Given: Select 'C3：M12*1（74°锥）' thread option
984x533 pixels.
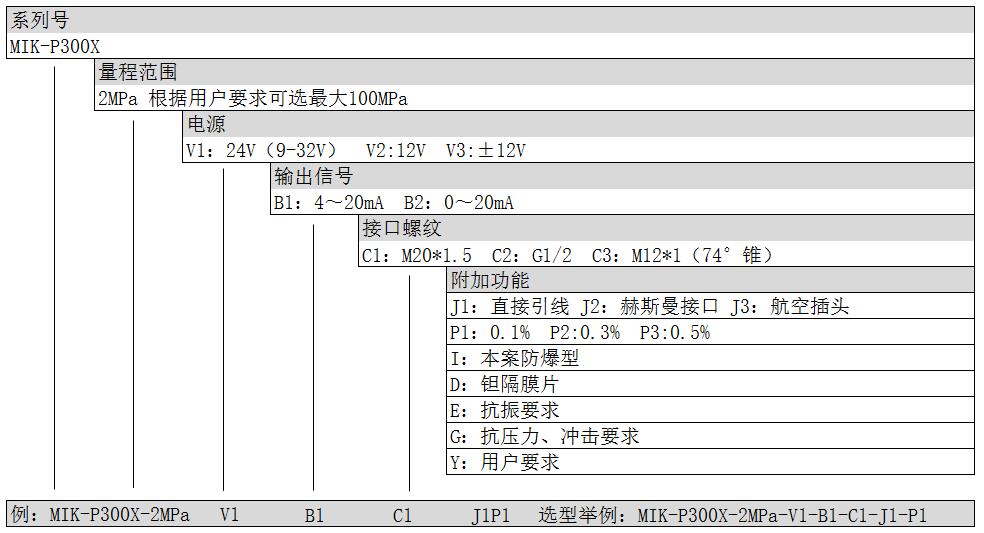Looking at the screenshot, I should pos(683,256).
